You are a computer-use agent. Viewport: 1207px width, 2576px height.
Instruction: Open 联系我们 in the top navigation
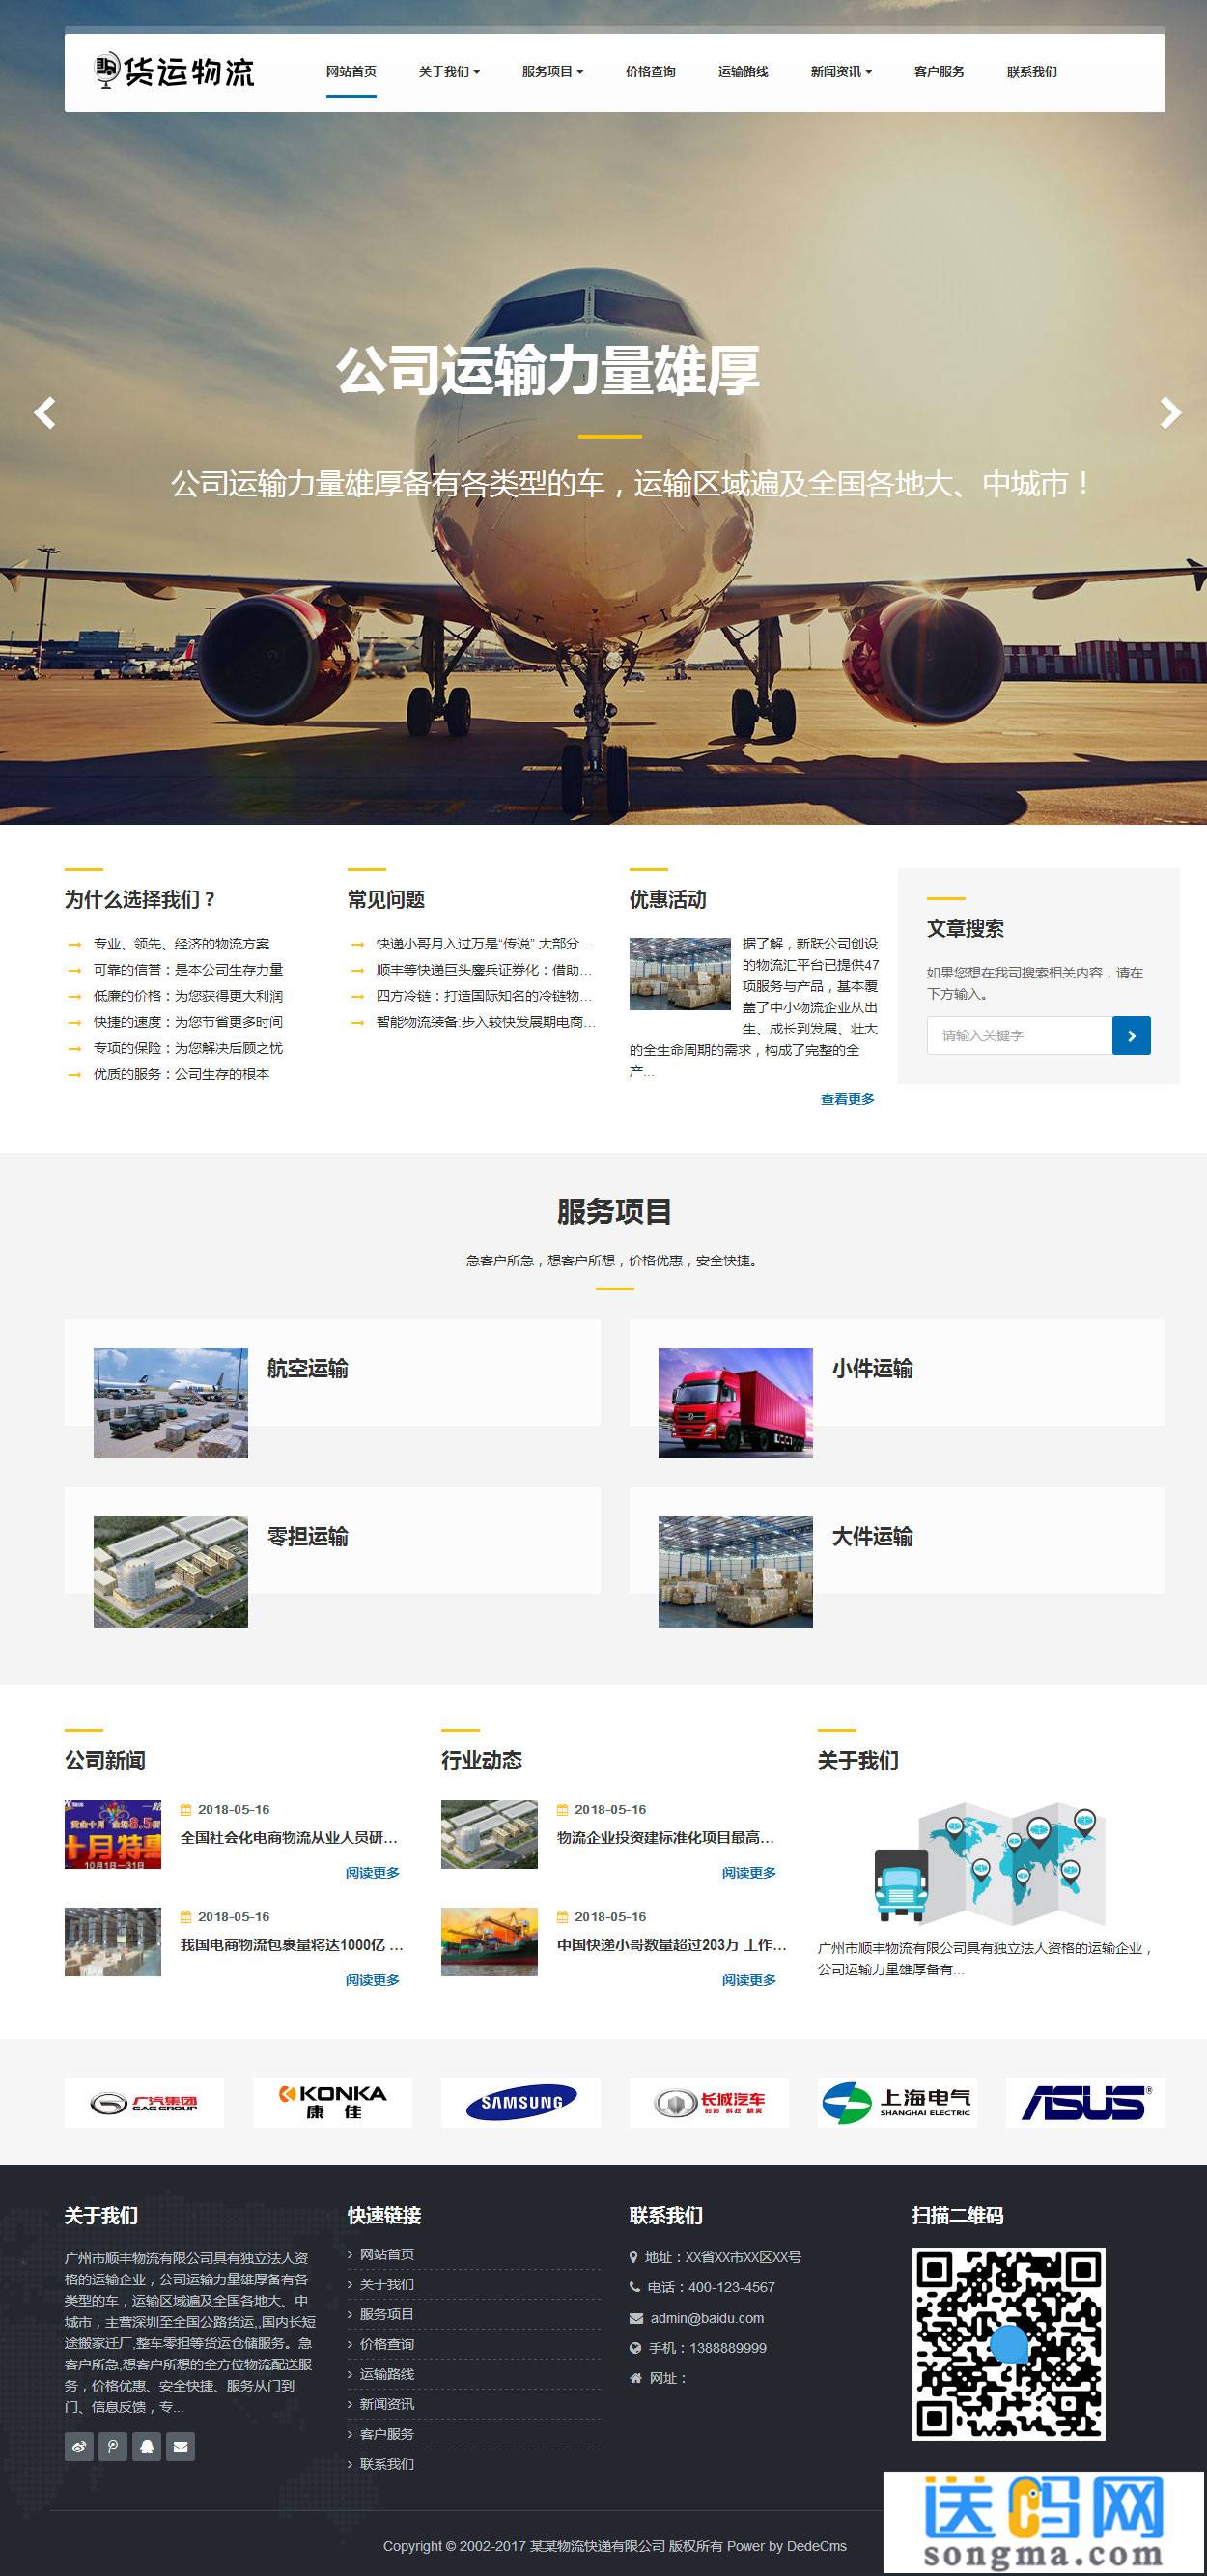(x=1032, y=72)
